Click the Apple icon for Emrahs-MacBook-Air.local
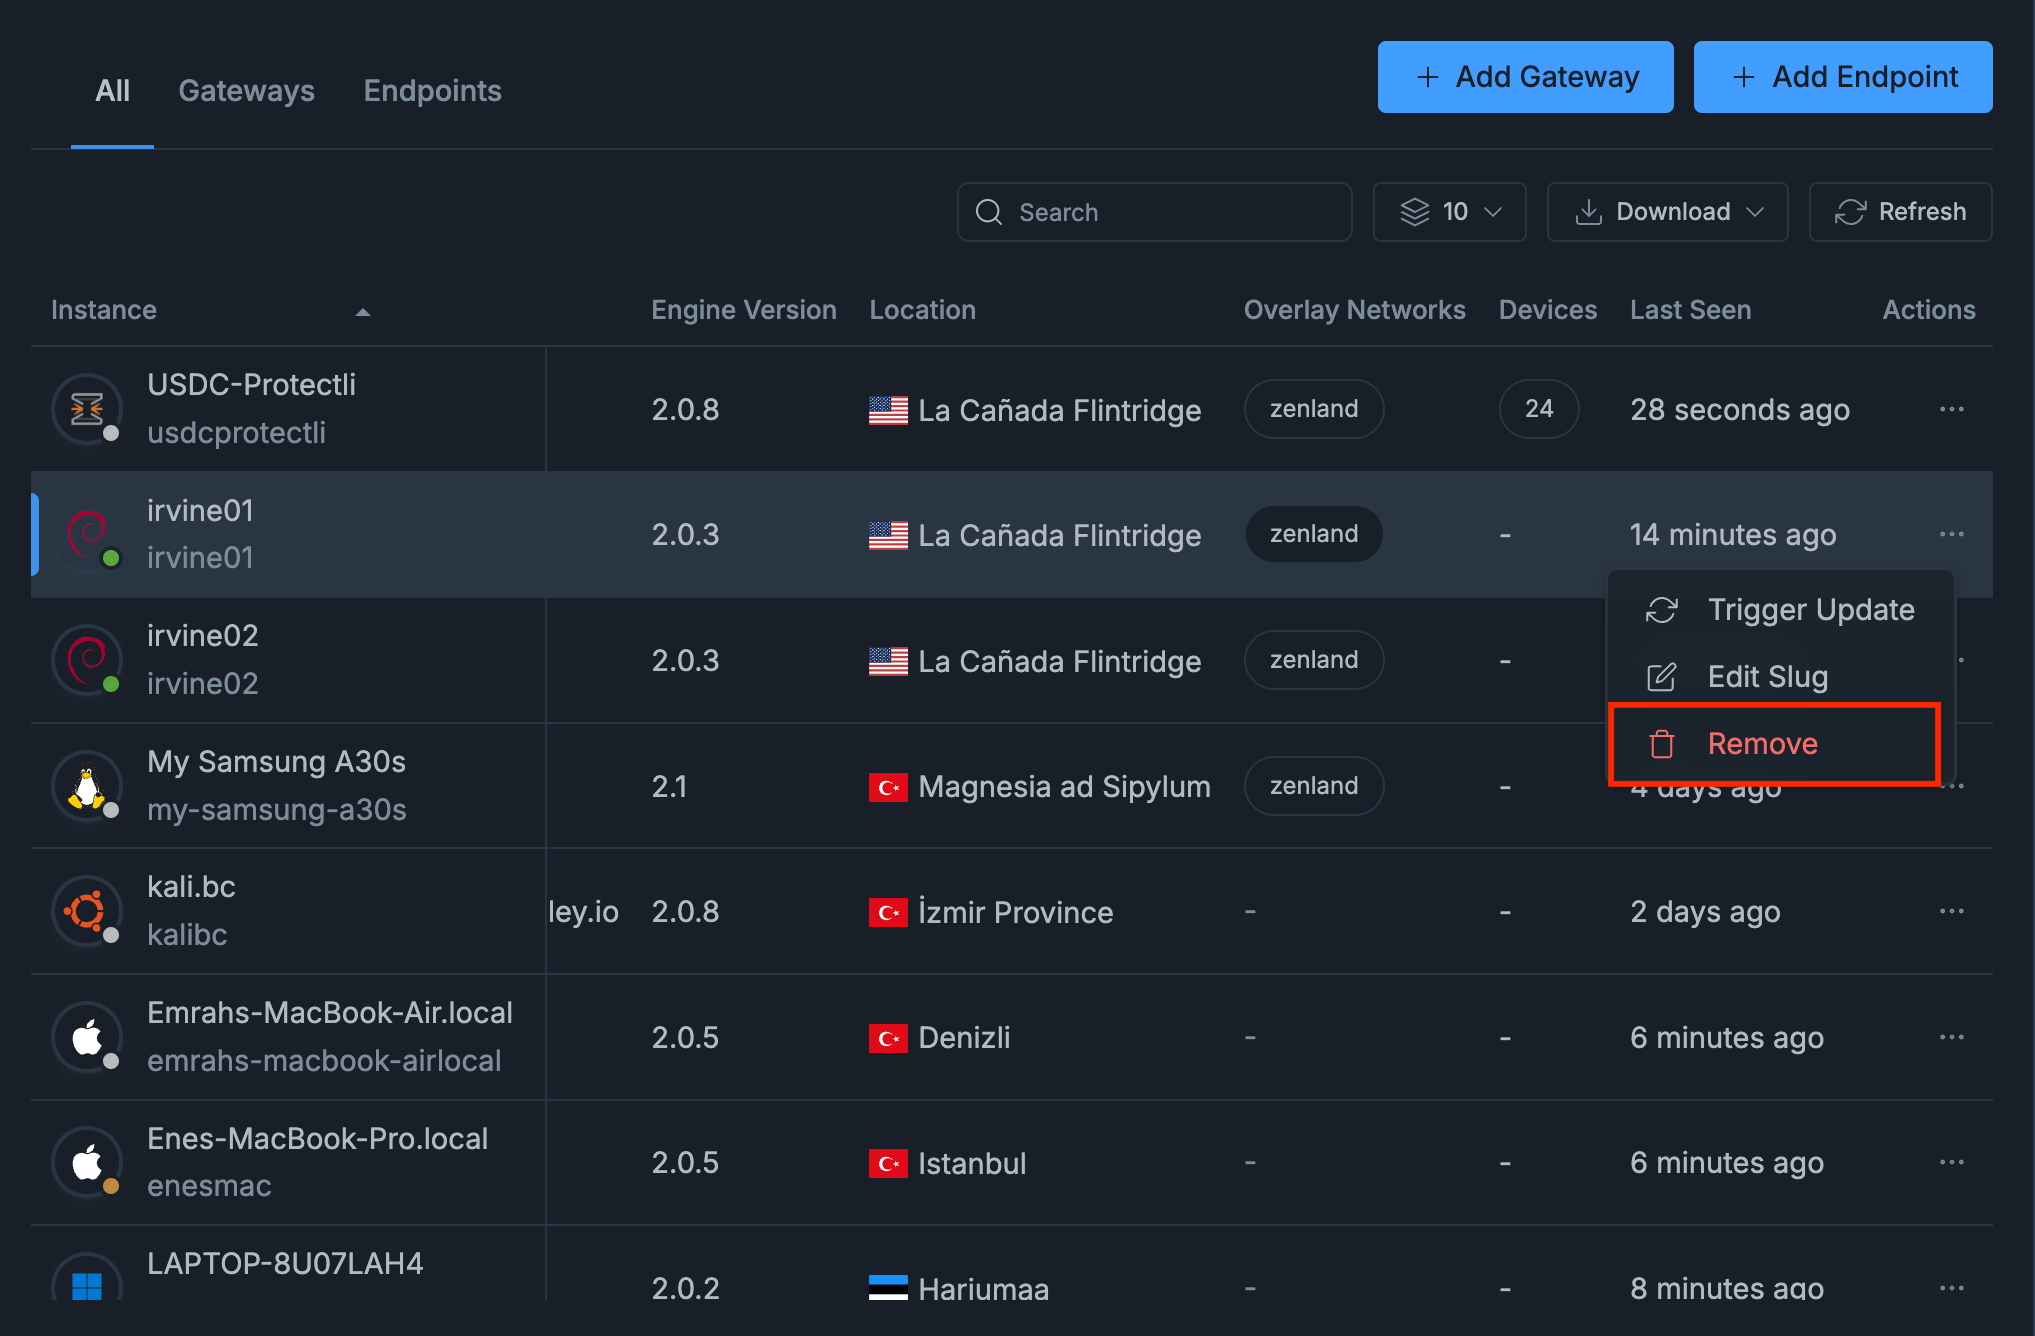Image resolution: width=2035 pixels, height=1336 pixels. pos(87,1037)
